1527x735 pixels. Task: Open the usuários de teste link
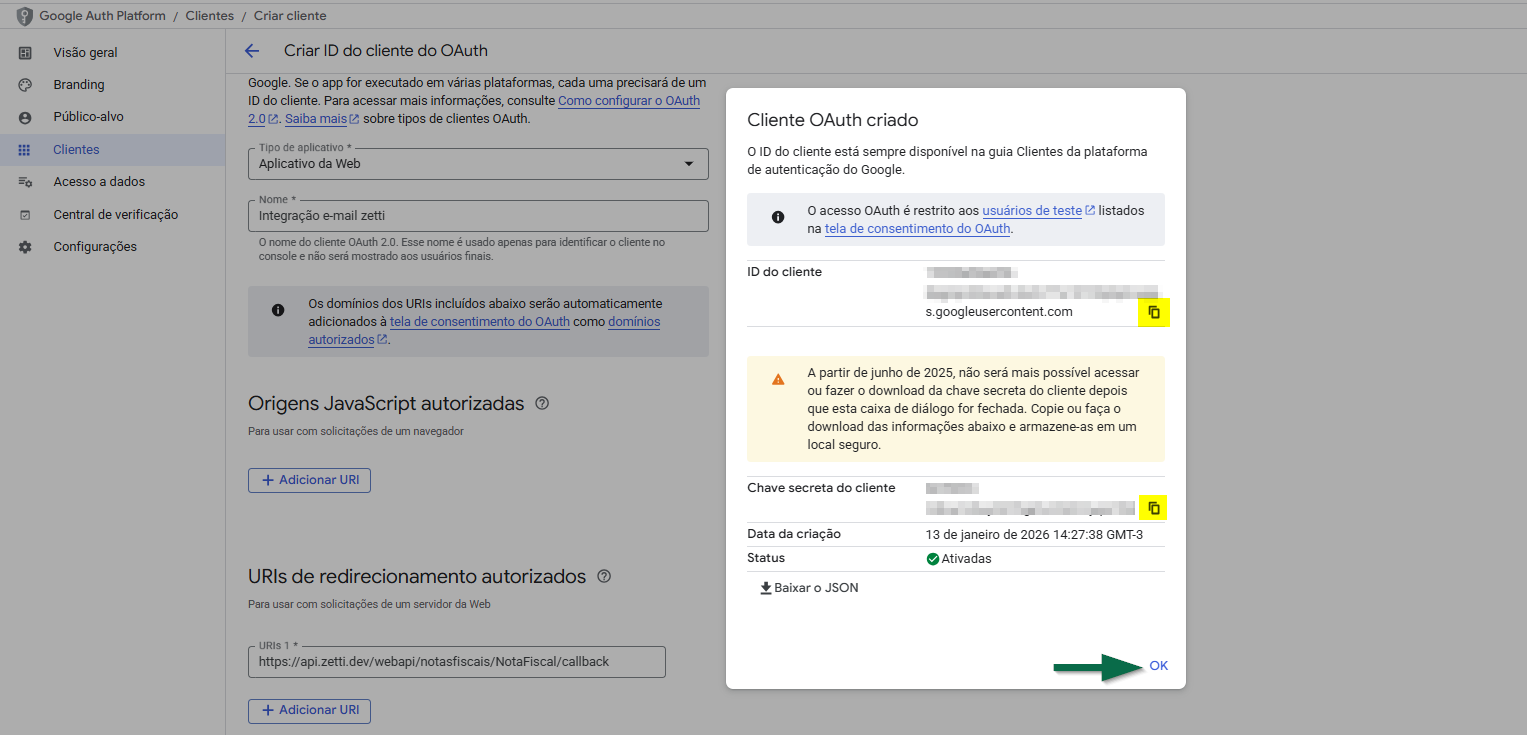tap(1039, 211)
